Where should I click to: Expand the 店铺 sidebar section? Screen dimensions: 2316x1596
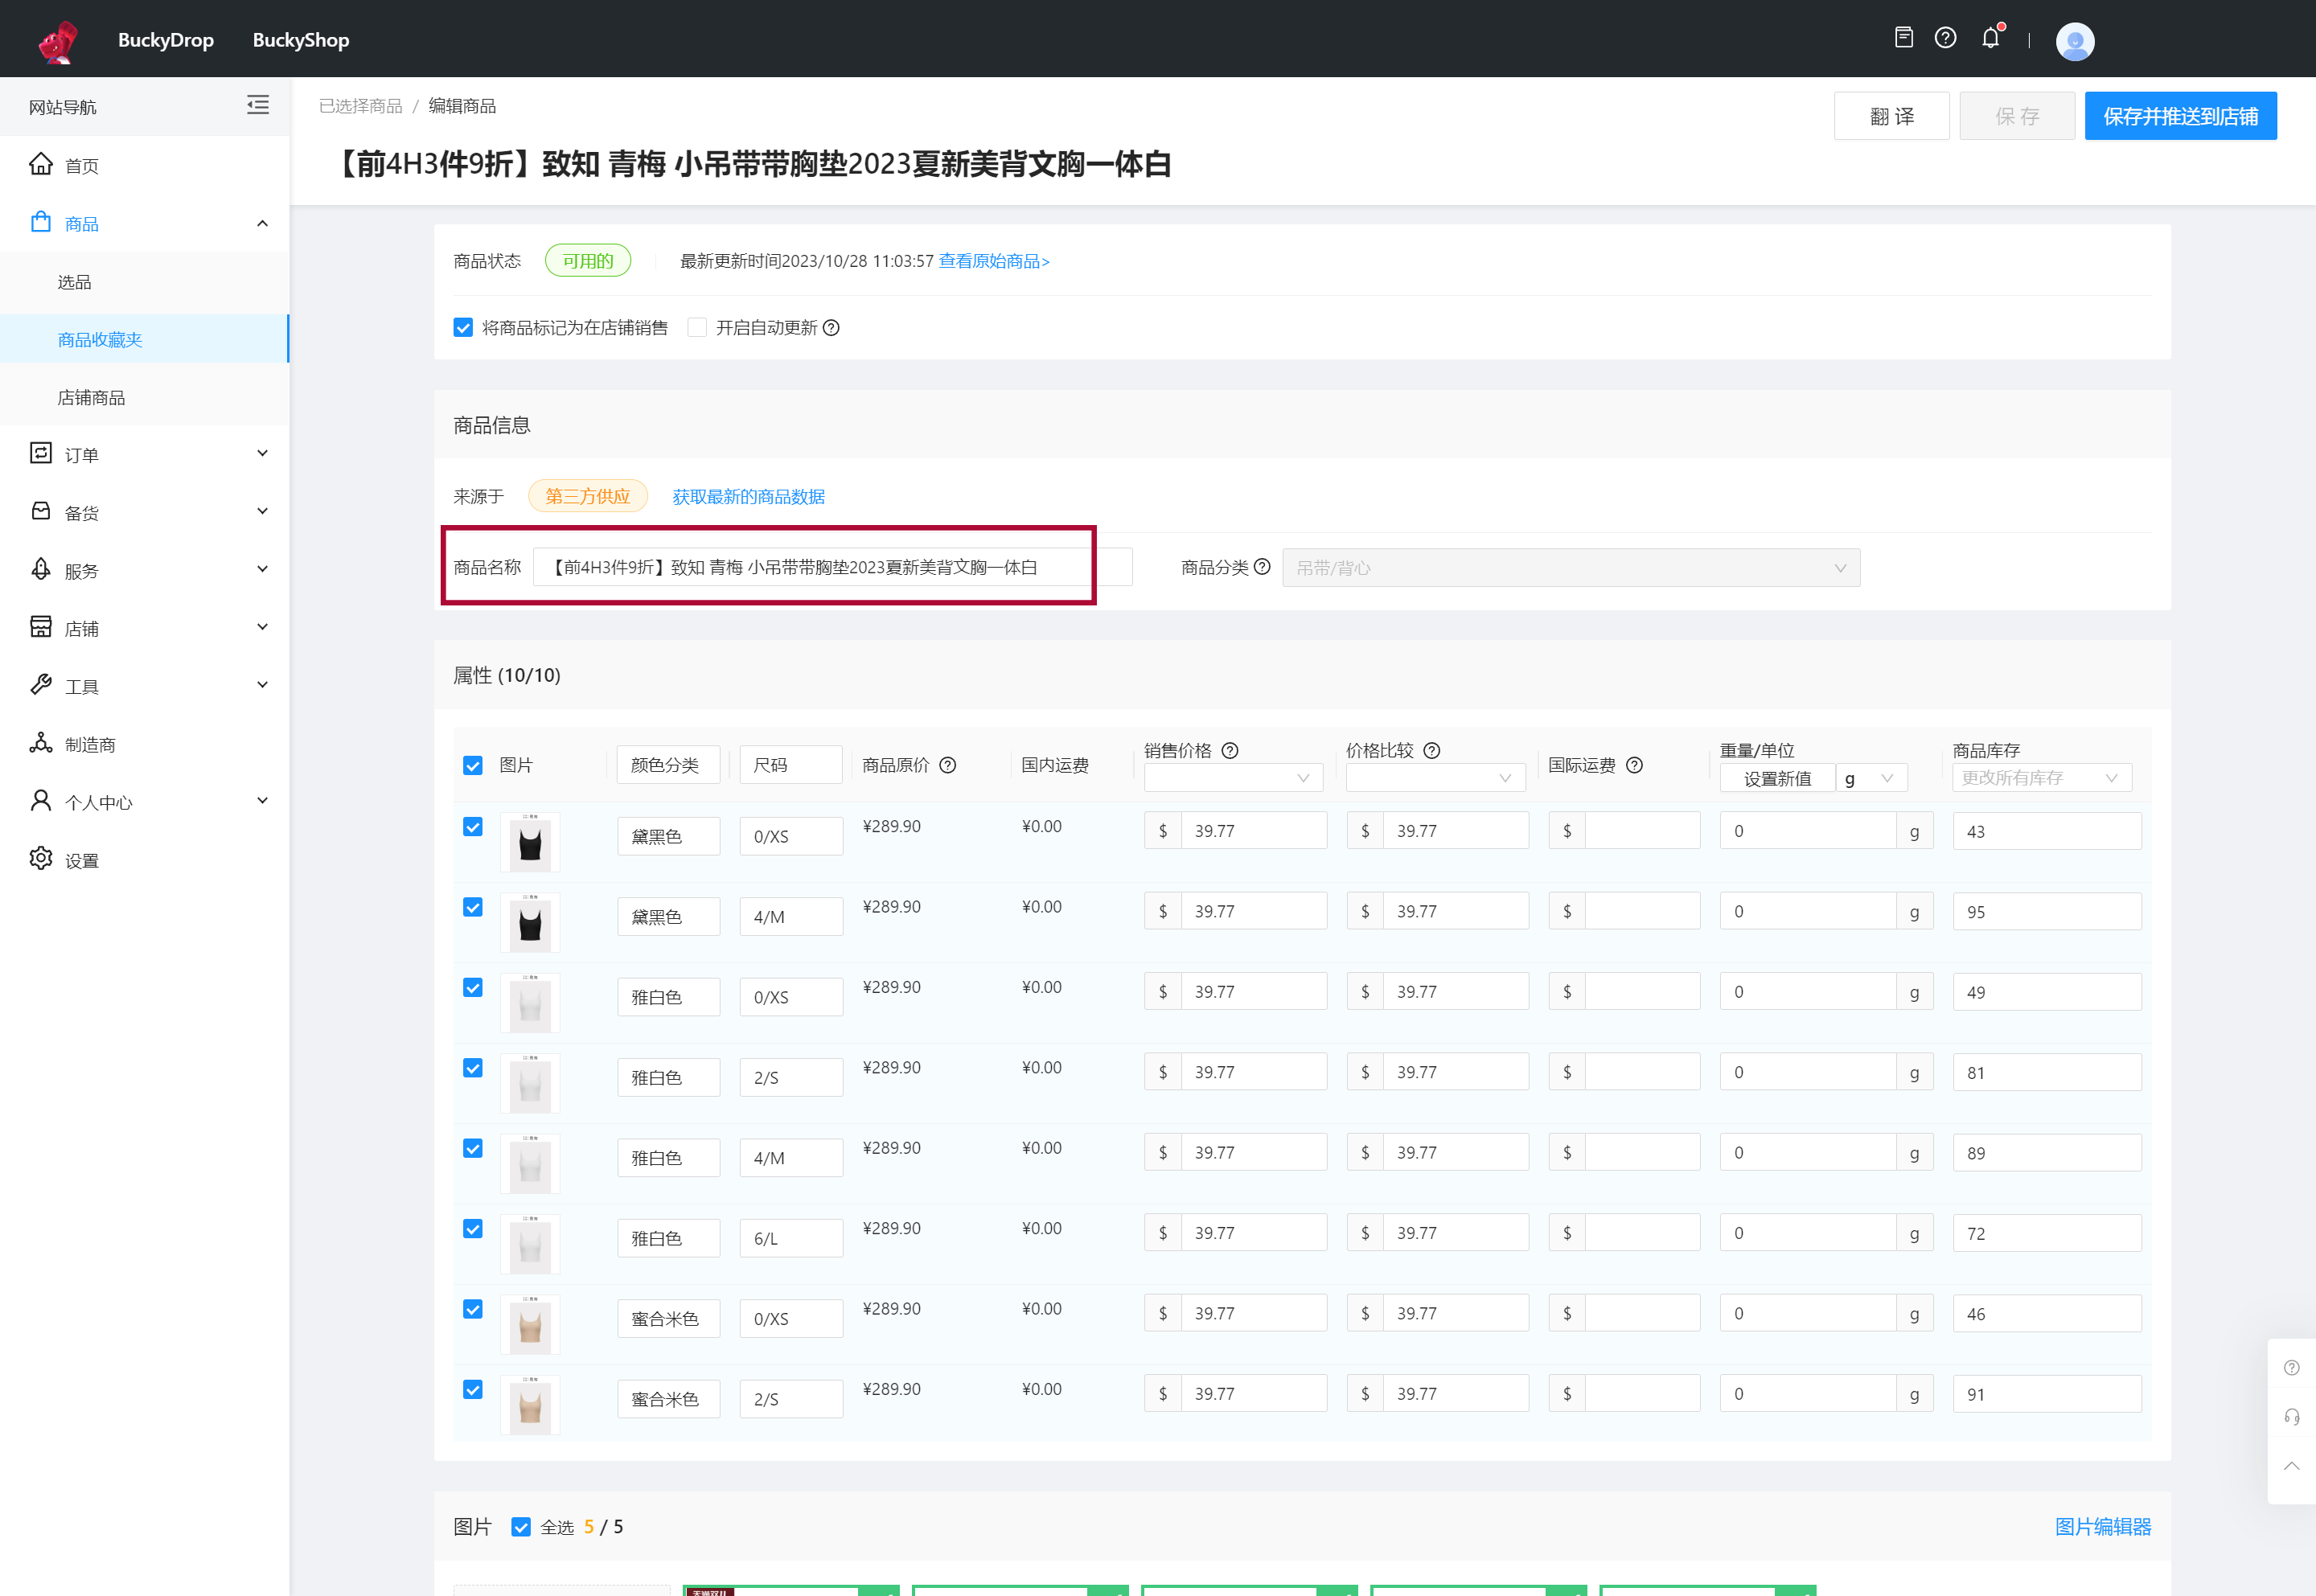[262, 628]
